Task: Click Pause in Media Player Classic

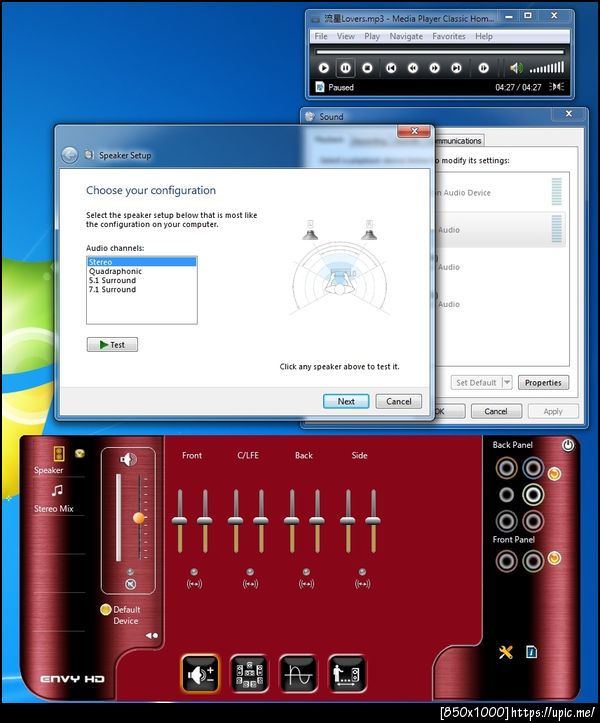Action: [x=345, y=68]
